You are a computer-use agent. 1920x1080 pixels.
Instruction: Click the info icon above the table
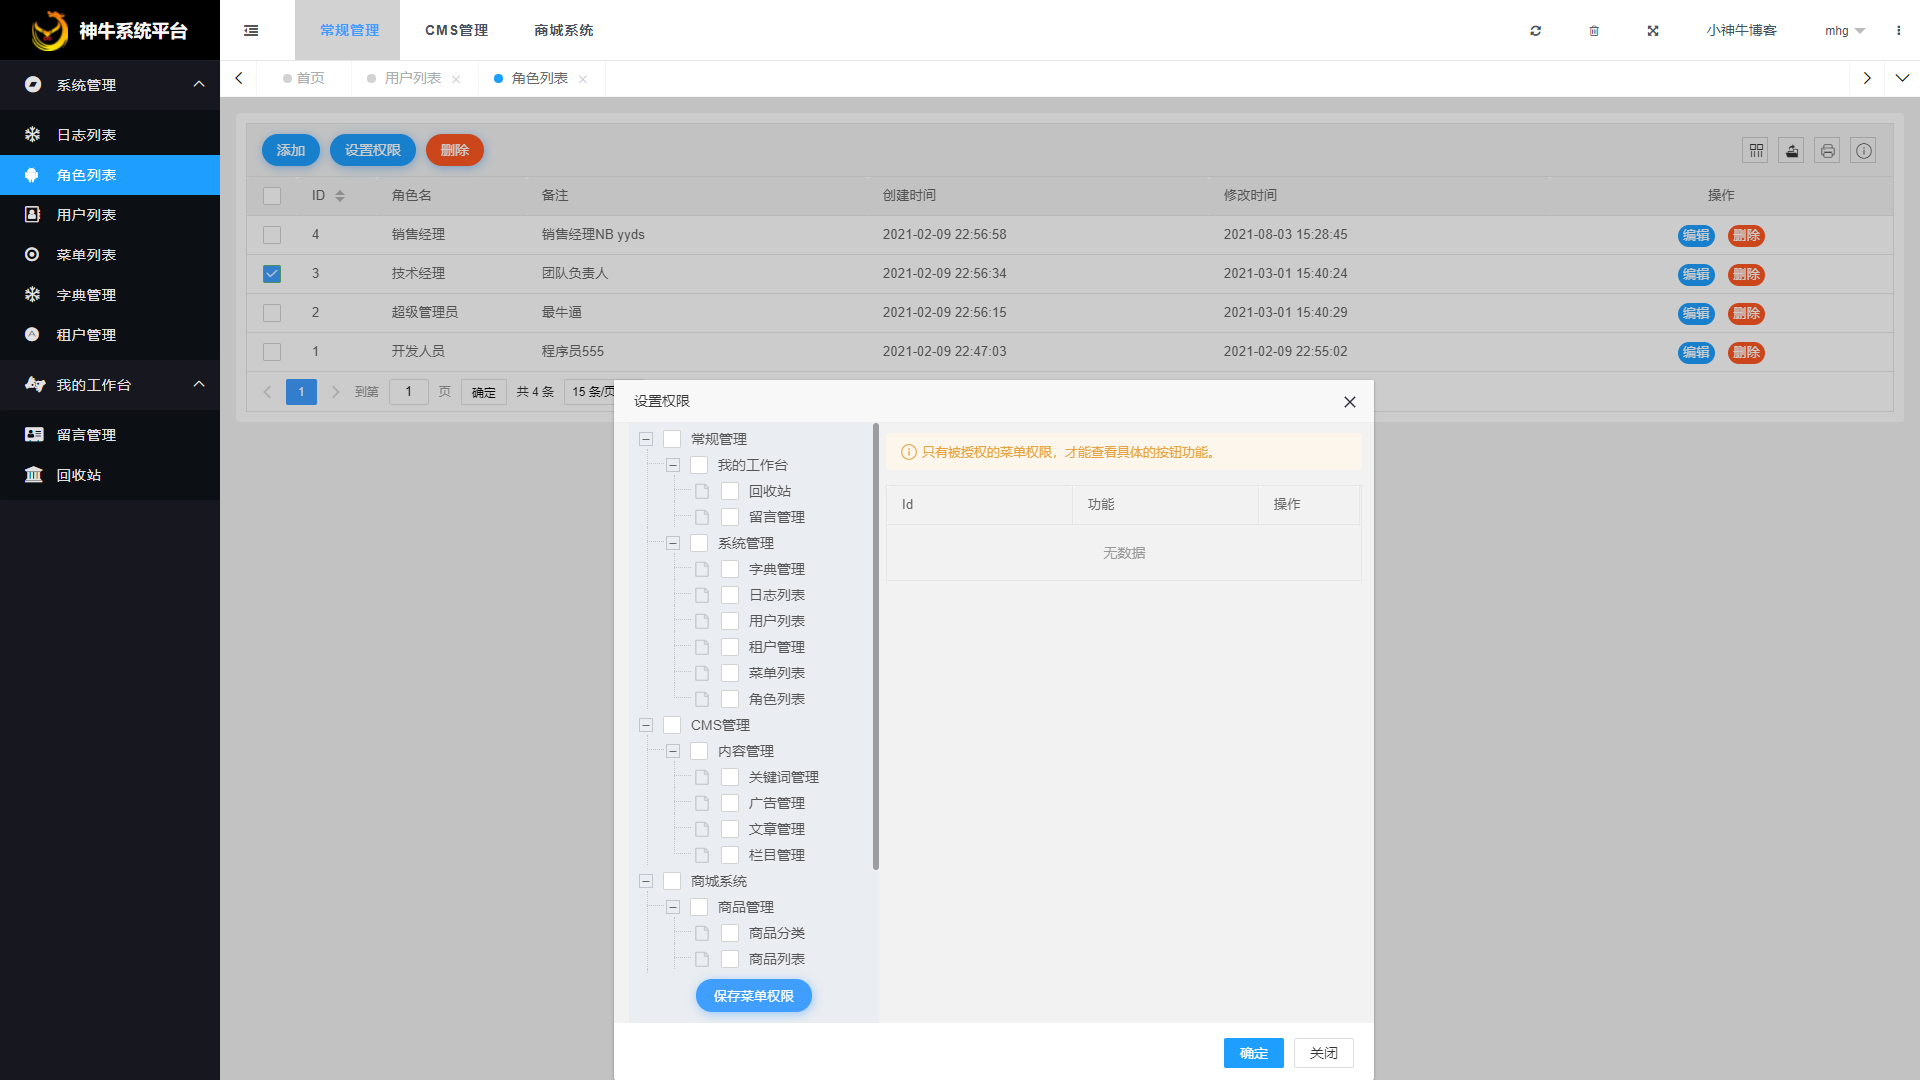pyautogui.click(x=1863, y=150)
